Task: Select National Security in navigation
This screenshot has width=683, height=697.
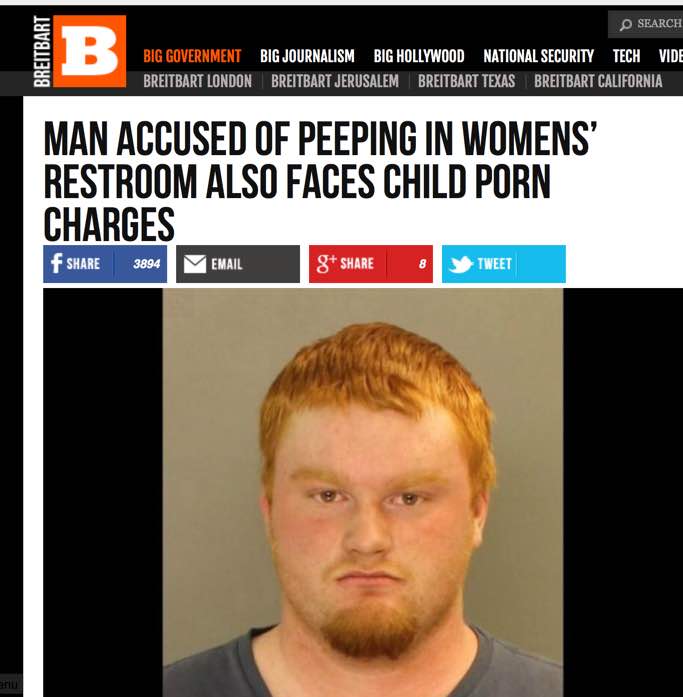Action: [539, 56]
